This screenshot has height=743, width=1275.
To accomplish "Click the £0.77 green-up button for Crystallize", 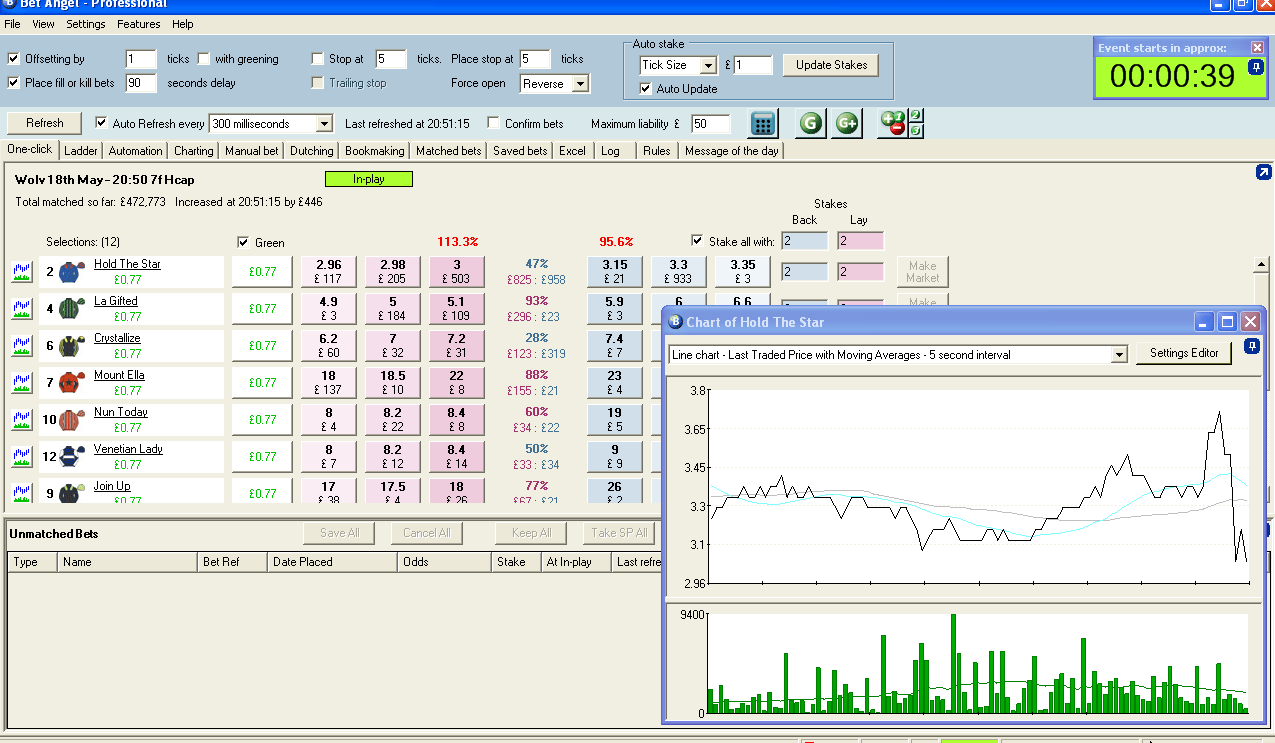I will (262, 346).
